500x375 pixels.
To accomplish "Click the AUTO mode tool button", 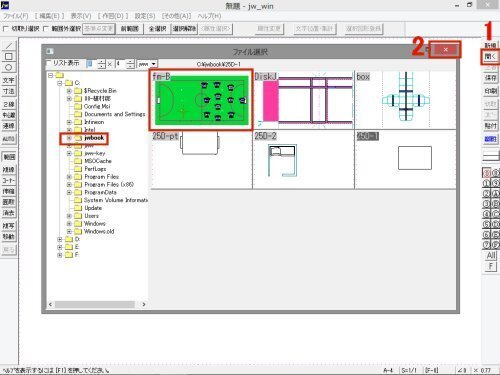I will (9, 139).
